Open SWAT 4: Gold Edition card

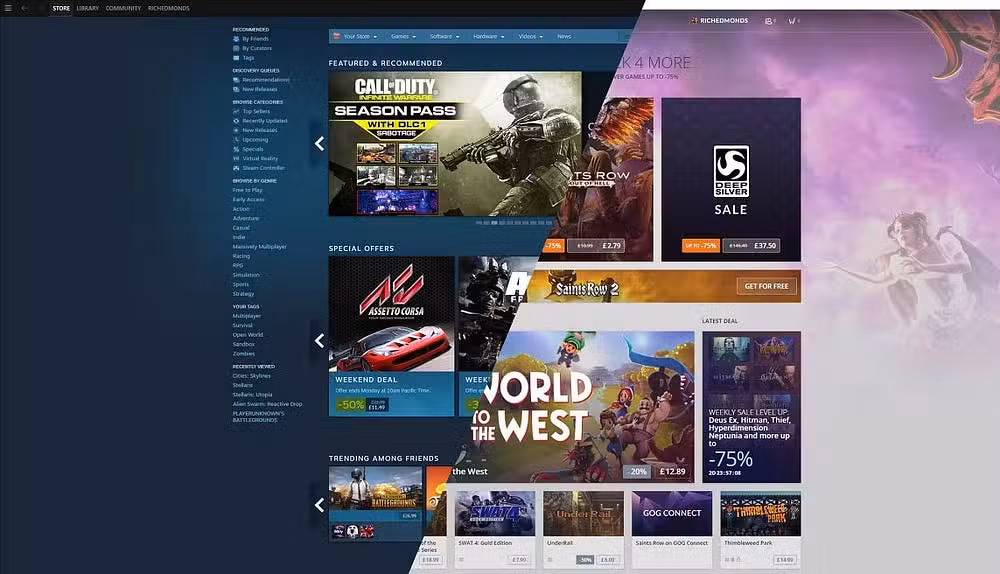point(495,529)
